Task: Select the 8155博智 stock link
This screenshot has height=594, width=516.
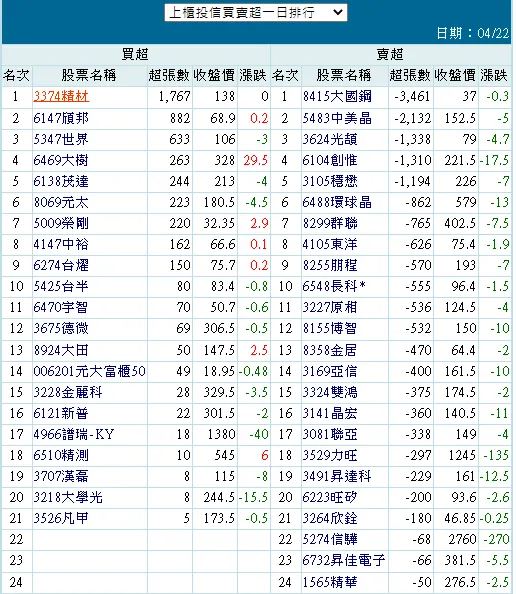Action: [x=330, y=328]
